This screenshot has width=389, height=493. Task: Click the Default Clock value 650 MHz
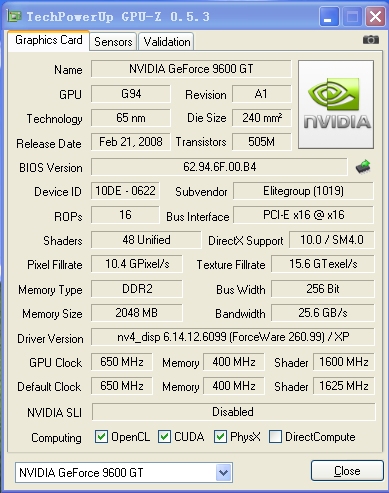point(122,386)
